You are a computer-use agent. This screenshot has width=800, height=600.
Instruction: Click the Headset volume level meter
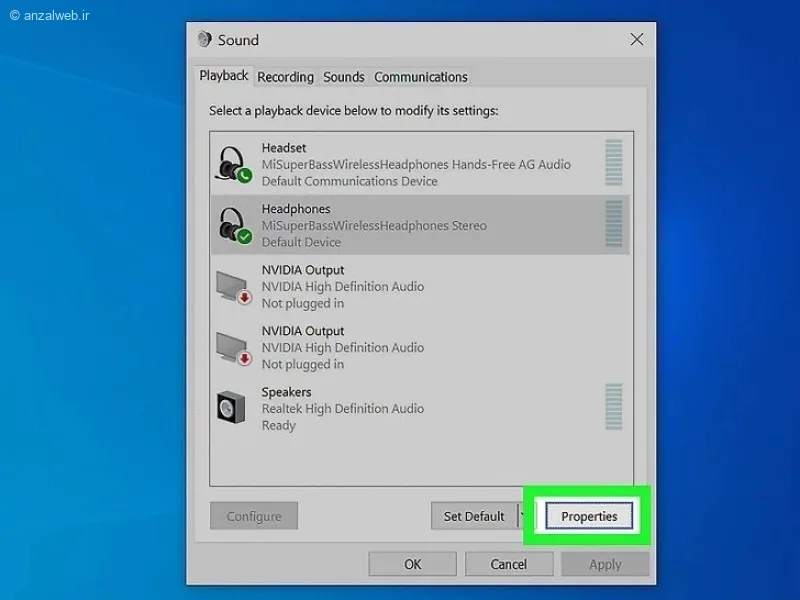tap(614, 163)
